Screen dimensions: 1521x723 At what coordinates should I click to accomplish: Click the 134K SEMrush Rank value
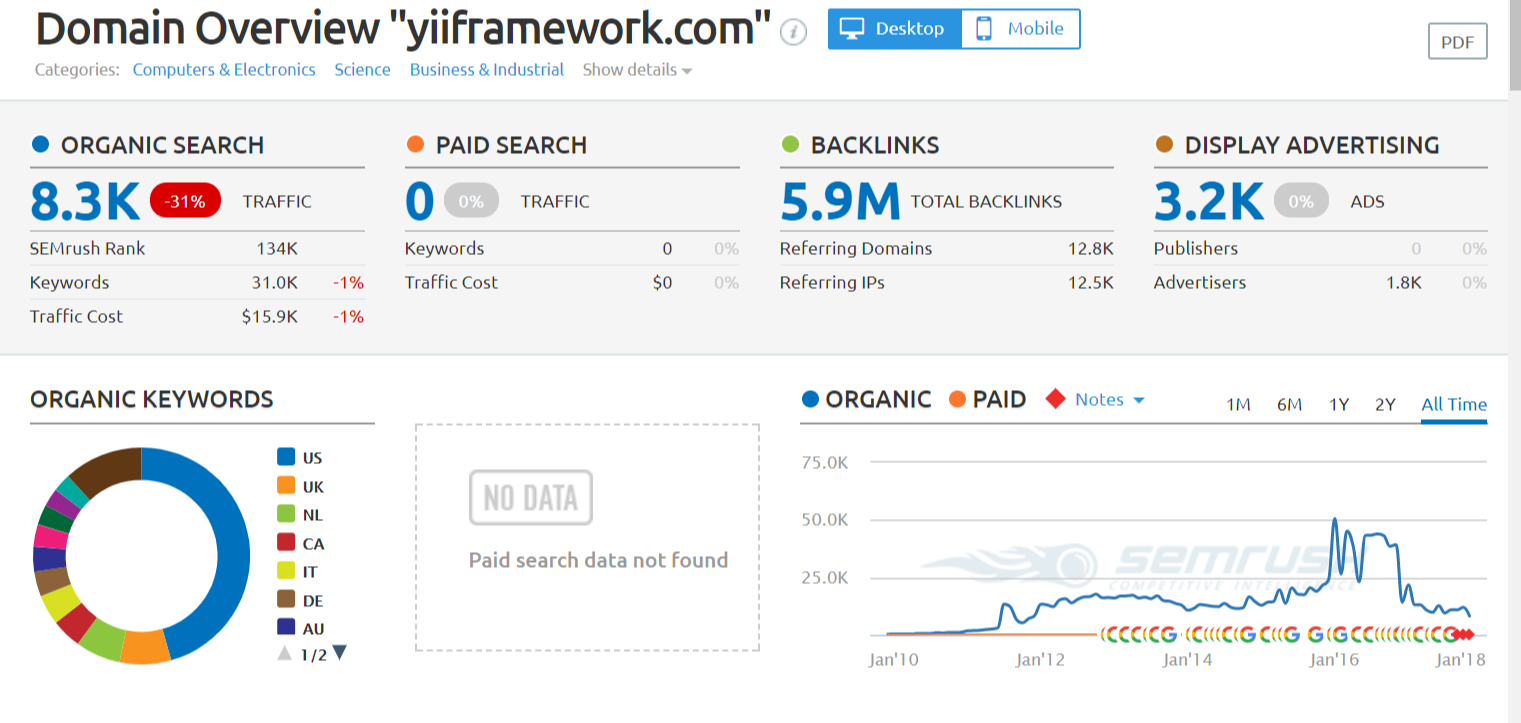277,249
